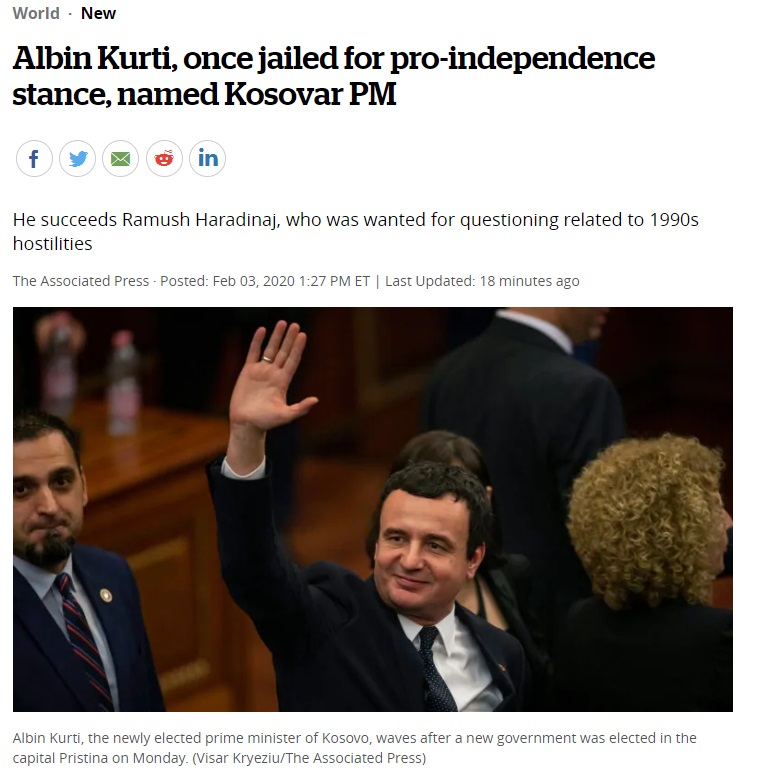Open the World section link

point(36,13)
